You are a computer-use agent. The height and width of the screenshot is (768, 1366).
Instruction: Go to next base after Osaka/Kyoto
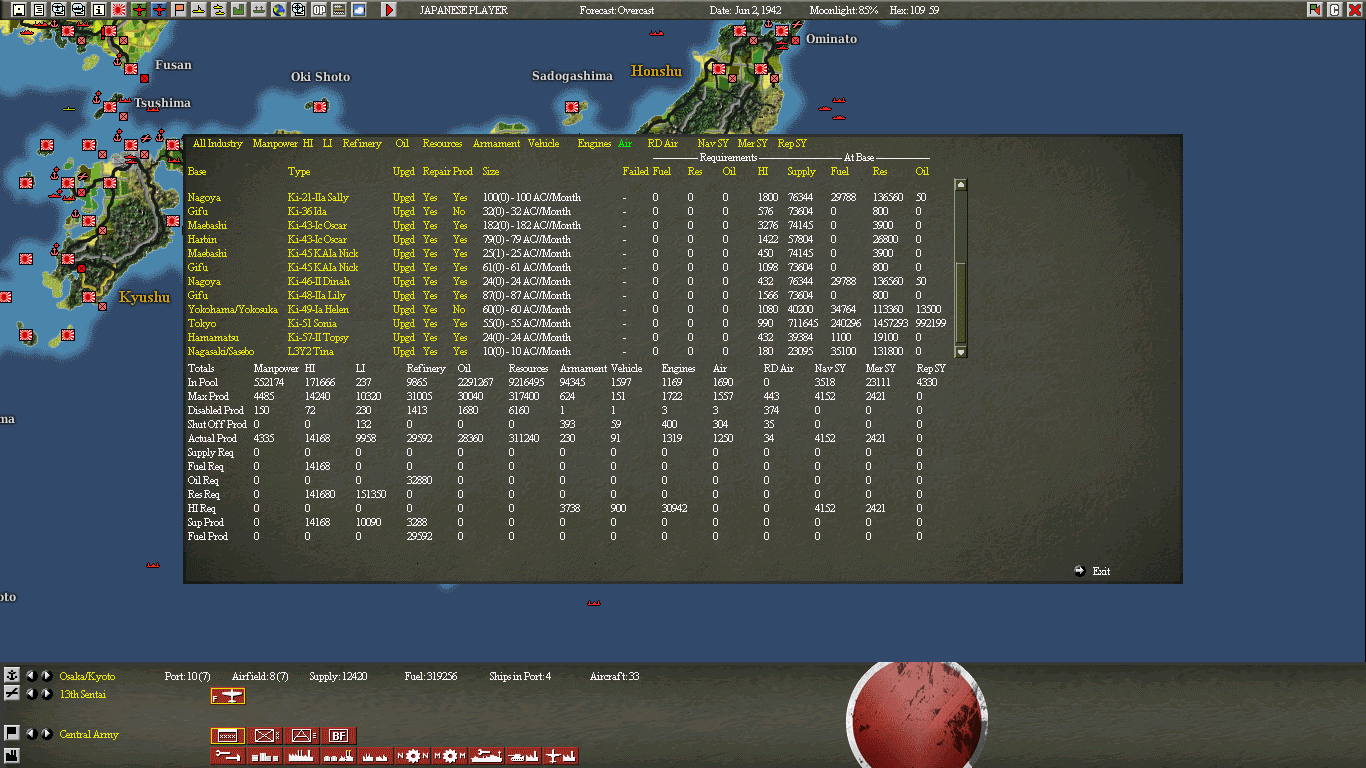click(x=46, y=676)
